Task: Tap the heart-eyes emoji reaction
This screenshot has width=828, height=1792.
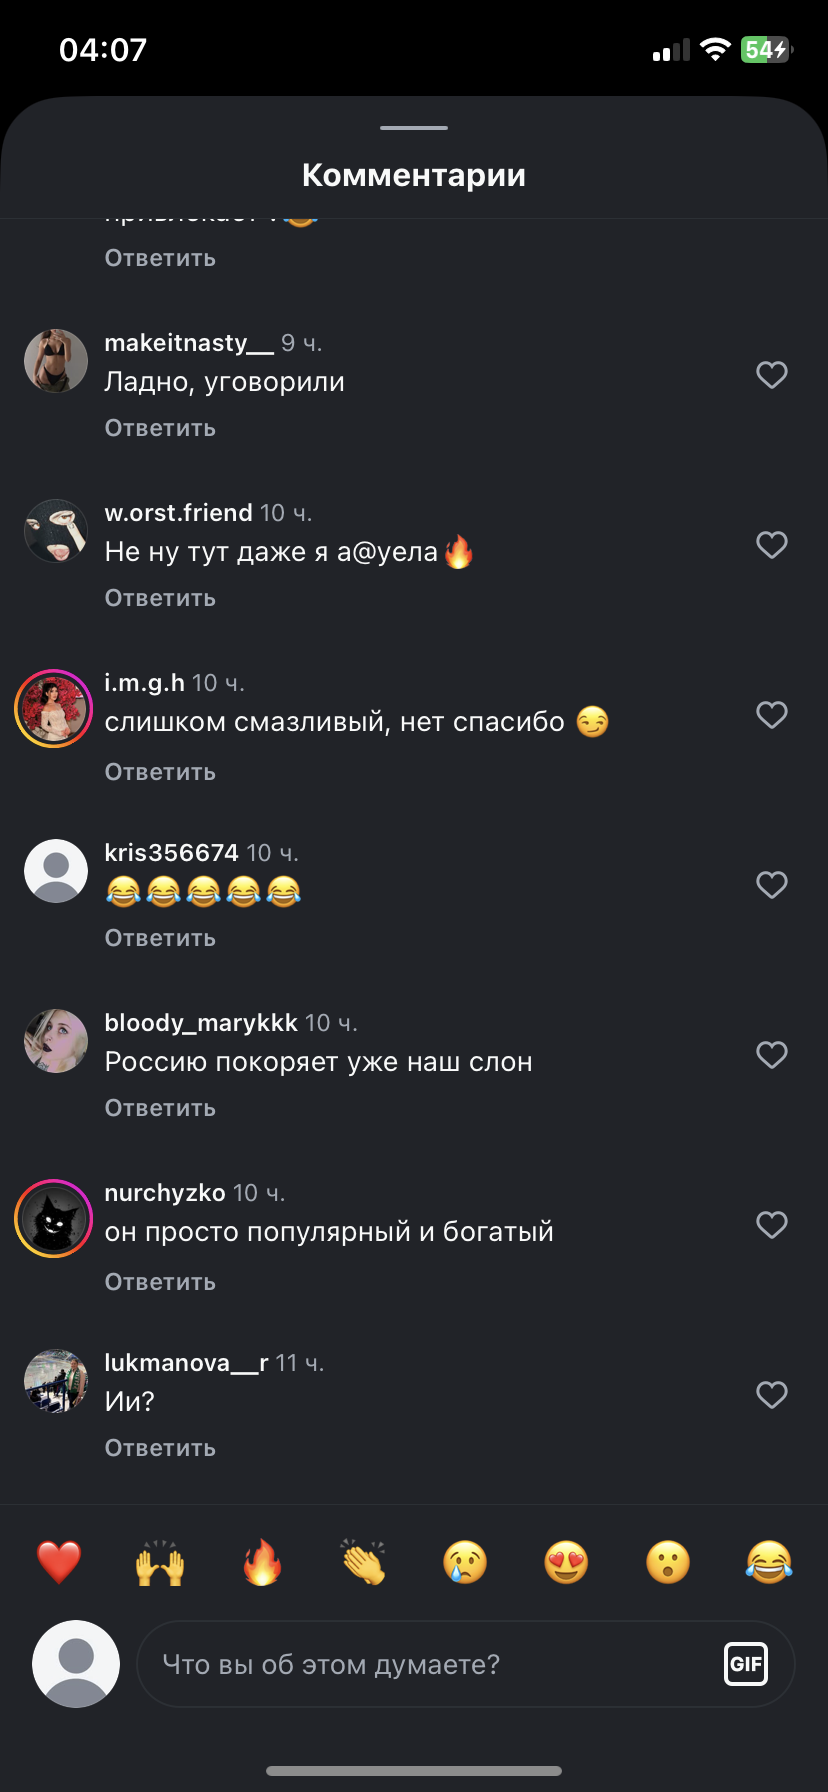Action: point(566,1562)
